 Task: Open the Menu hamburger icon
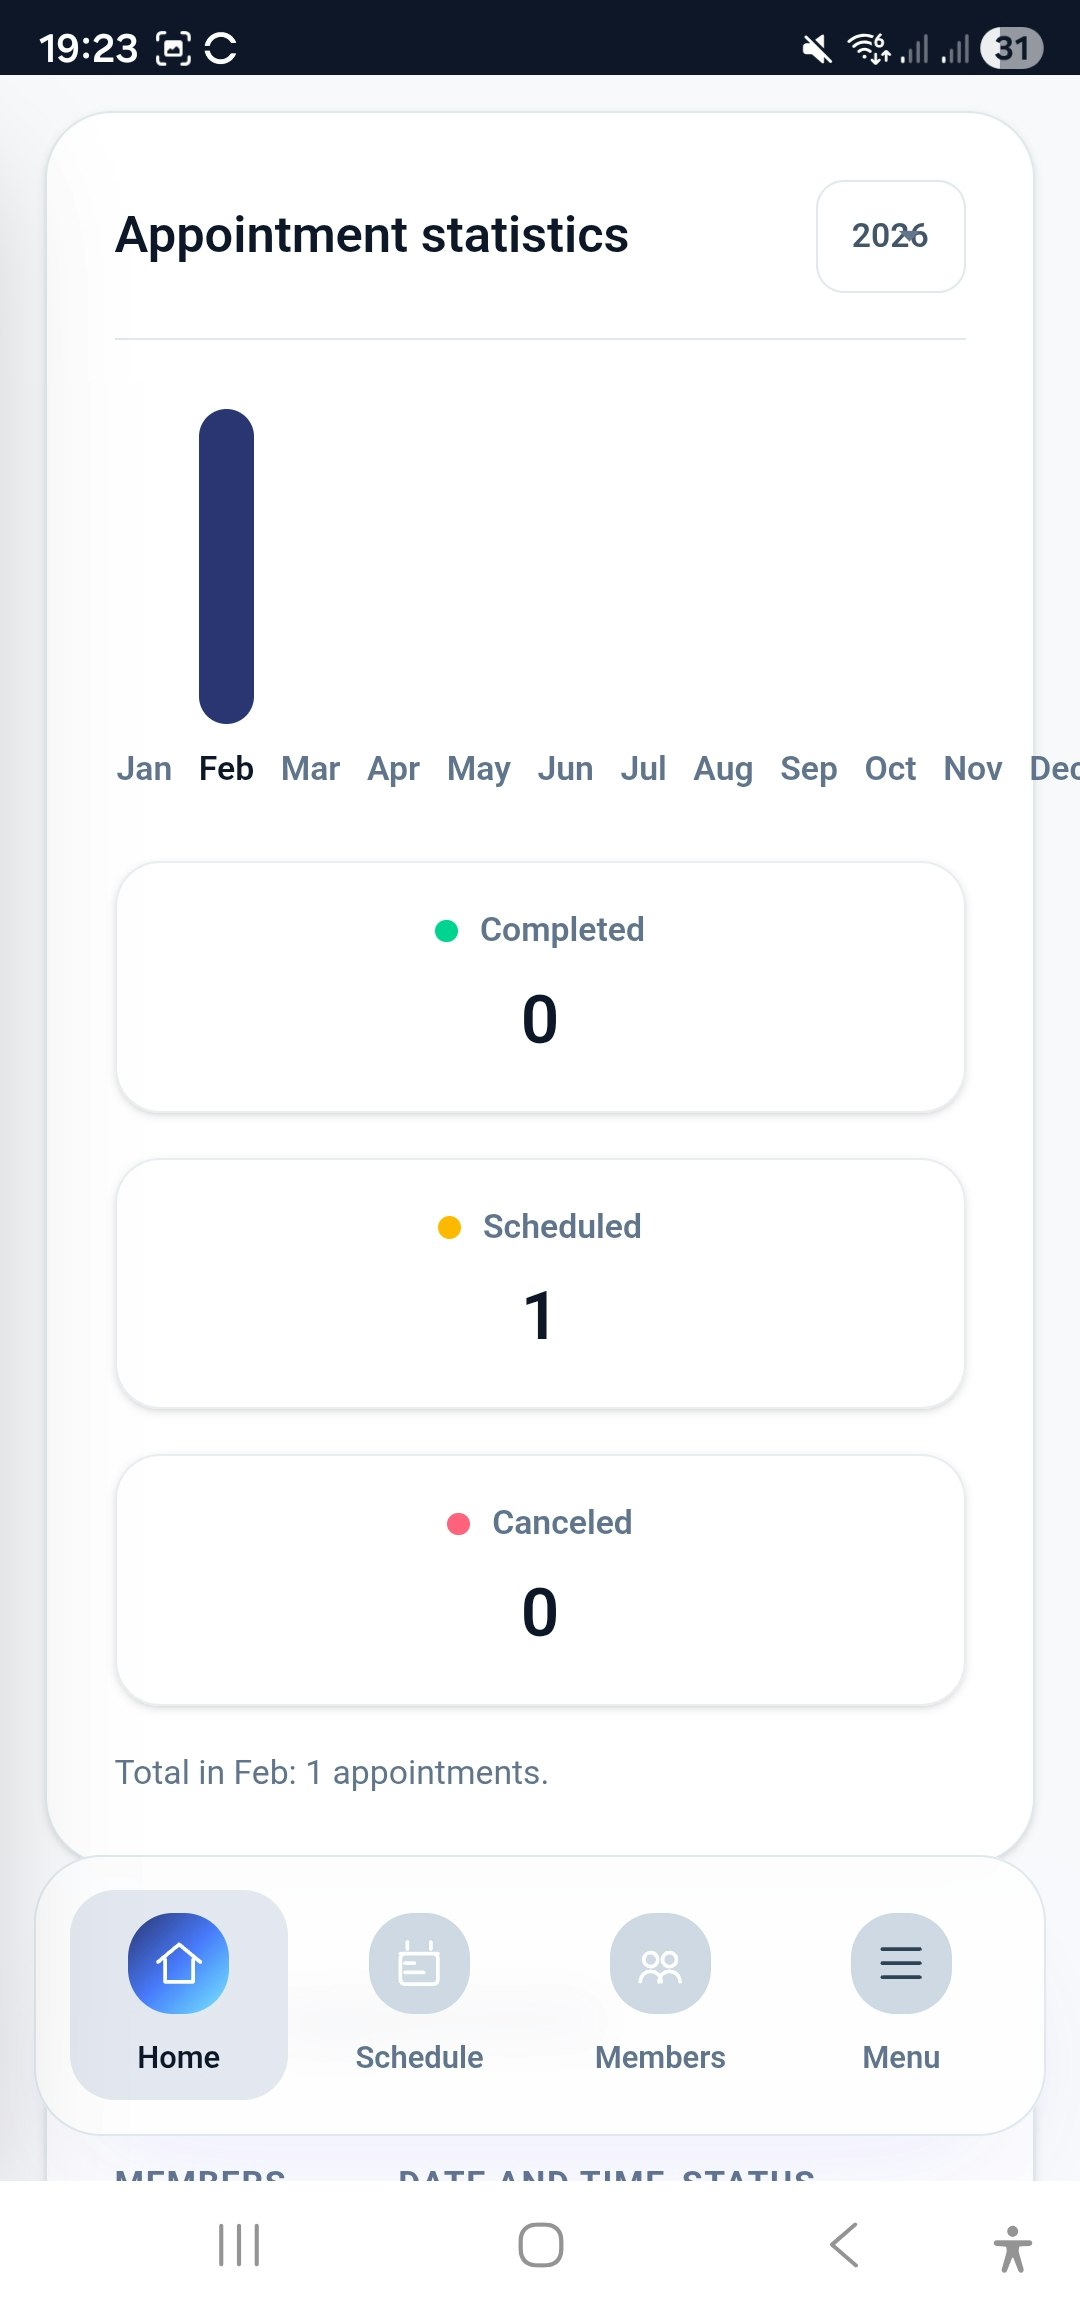(x=900, y=1963)
